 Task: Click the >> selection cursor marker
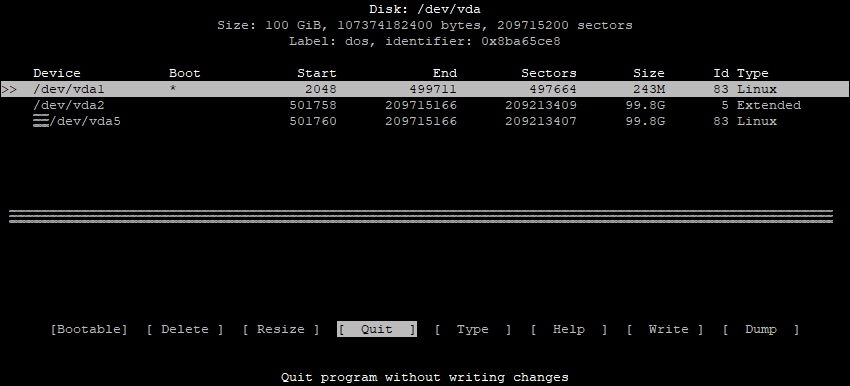tap(9, 89)
